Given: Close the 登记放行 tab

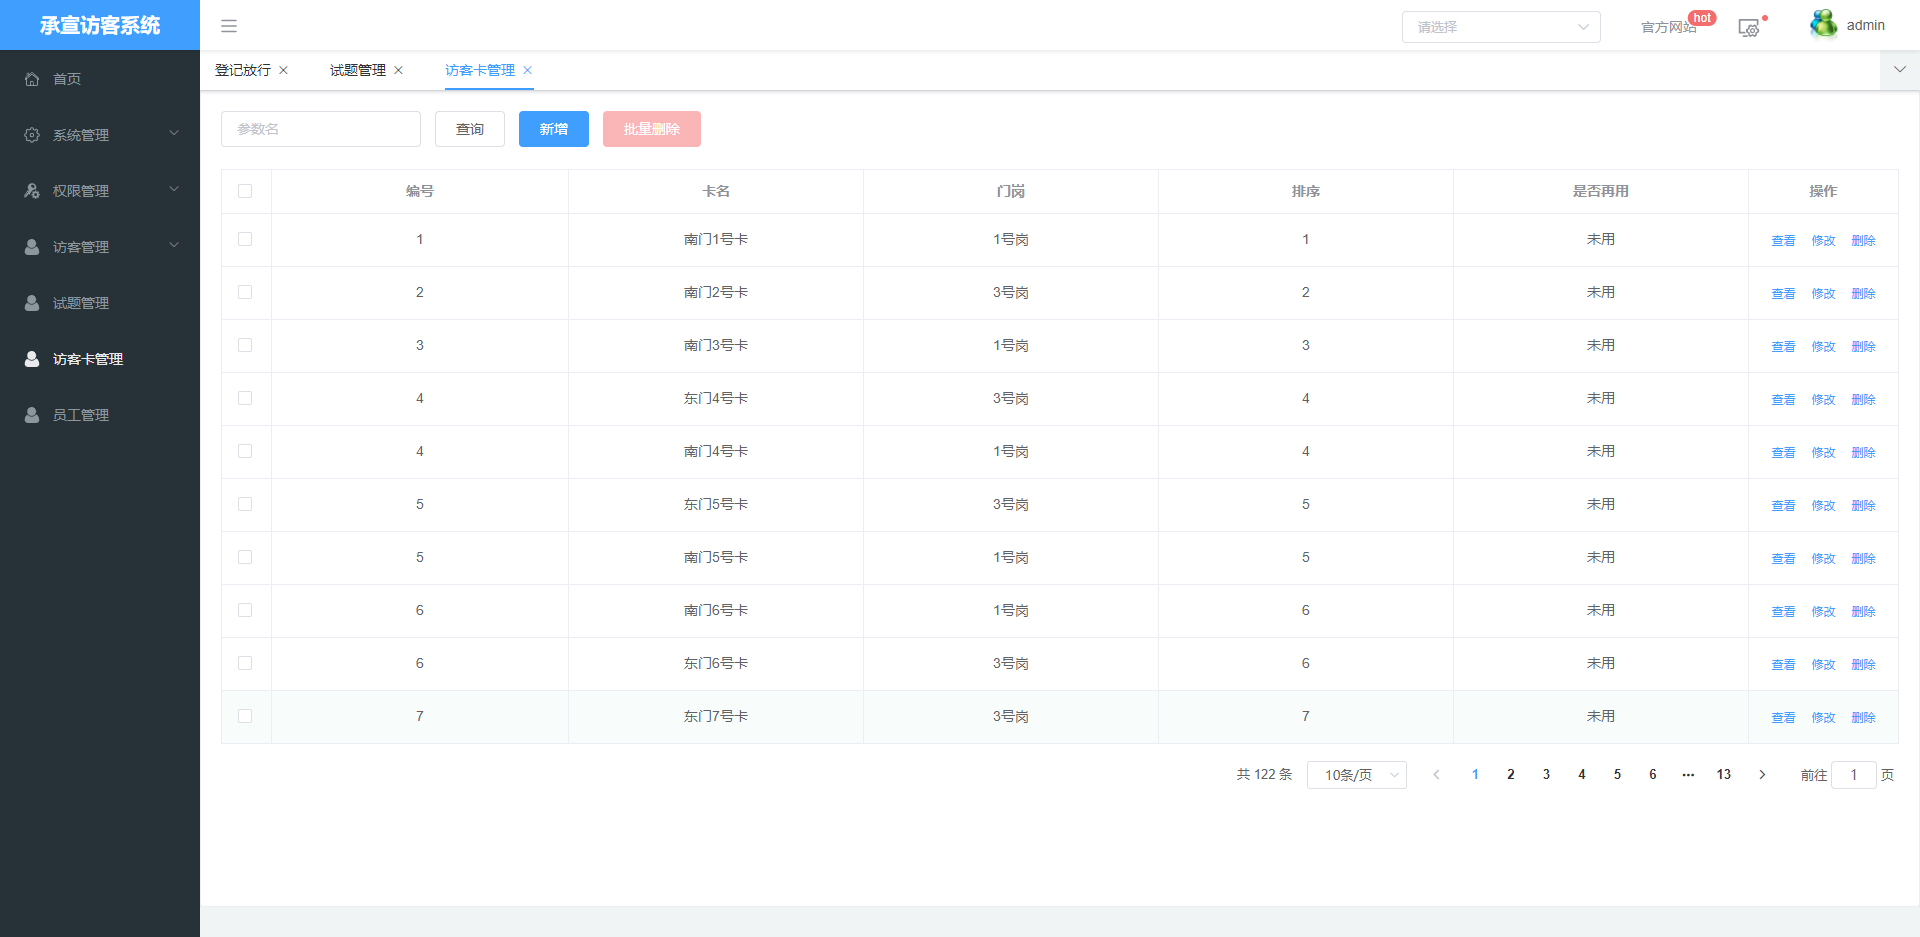Looking at the screenshot, I should point(284,70).
